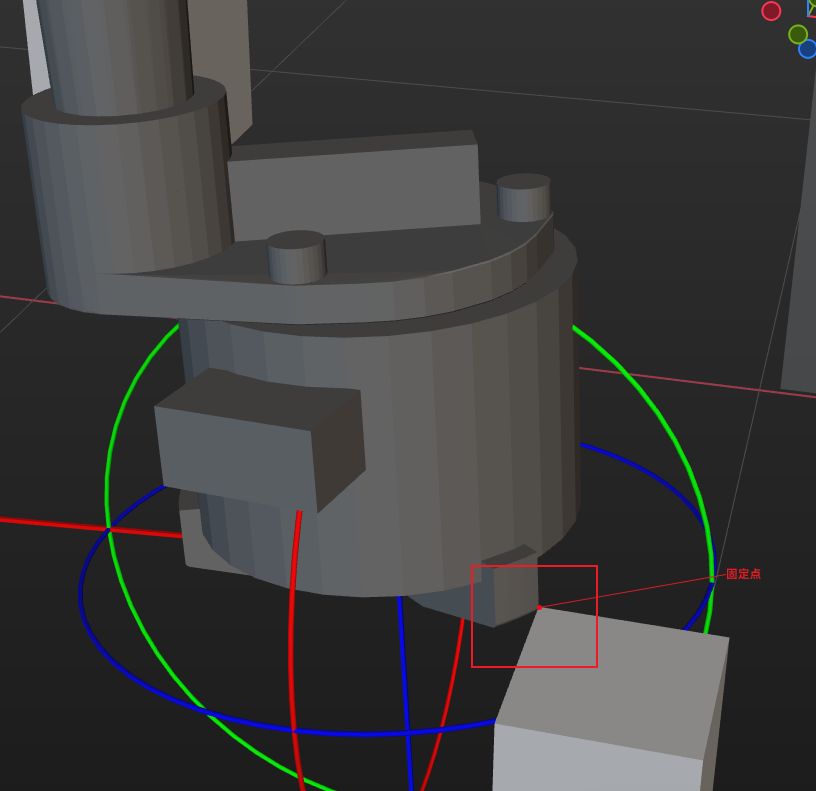Click the small triangle glyph in the top-right corner
This screenshot has width=816, height=791.
(x=810, y=8)
